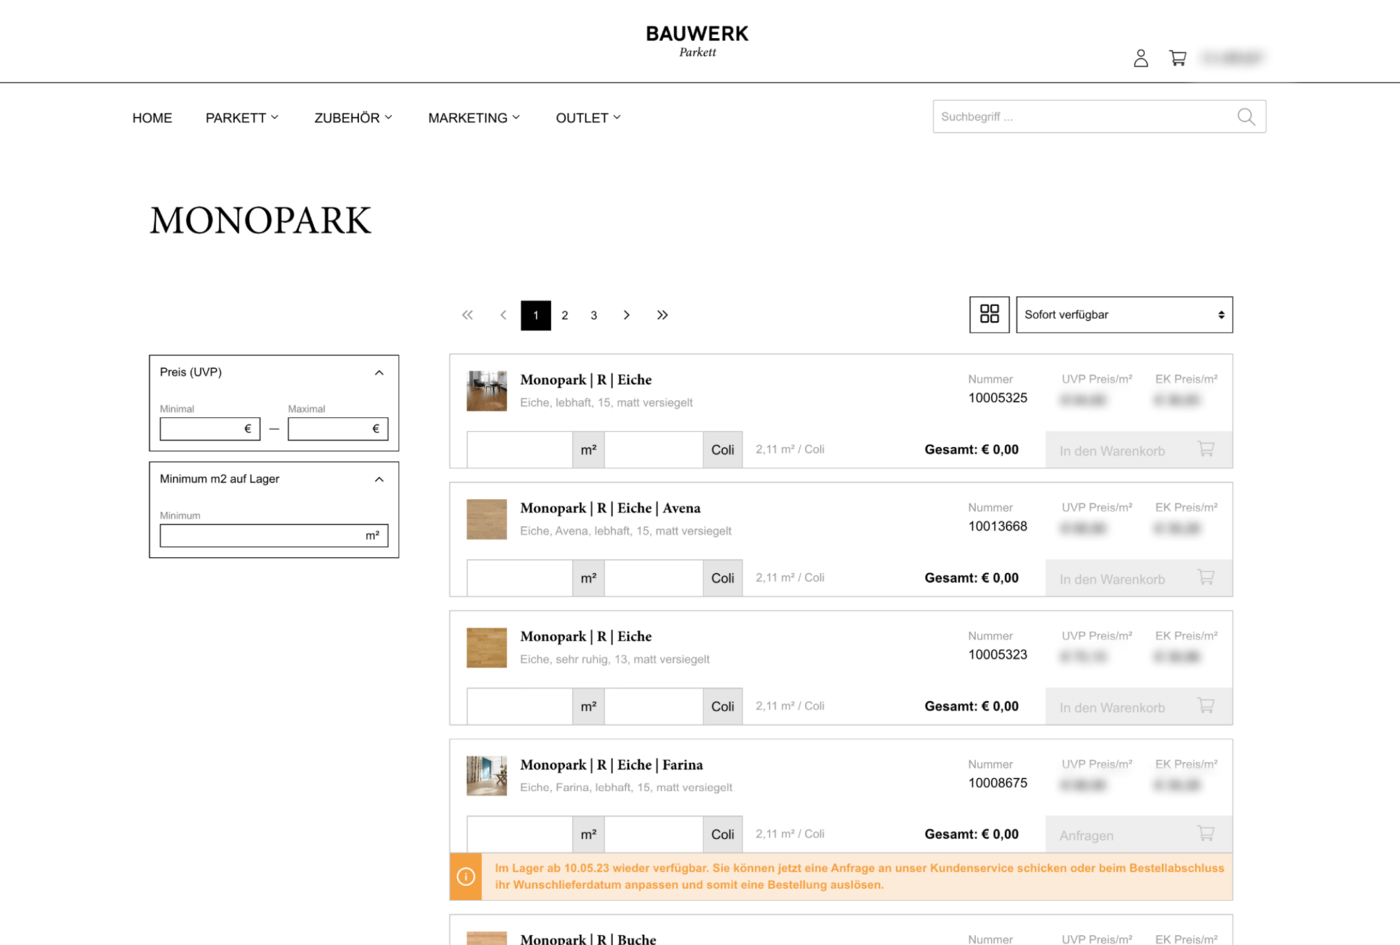
Task: Click the Suchbegriff search field
Action: click(1083, 117)
